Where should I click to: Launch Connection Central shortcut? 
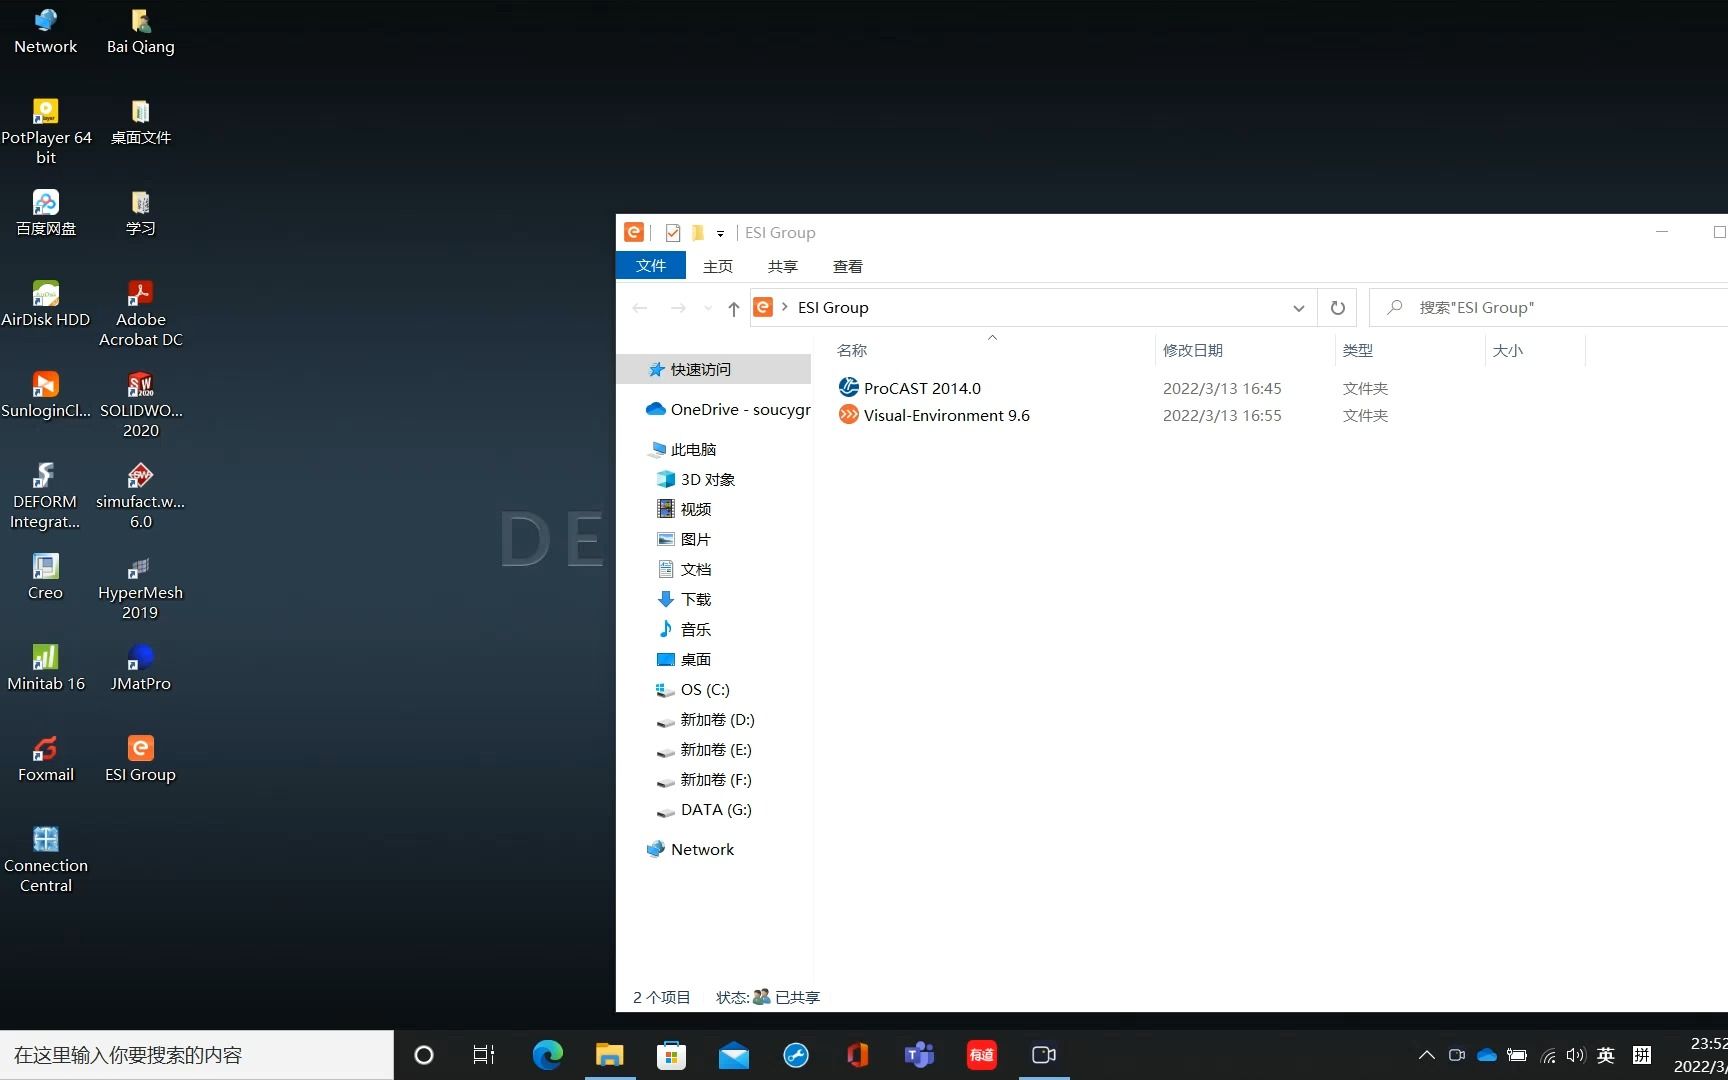(x=46, y=859)
